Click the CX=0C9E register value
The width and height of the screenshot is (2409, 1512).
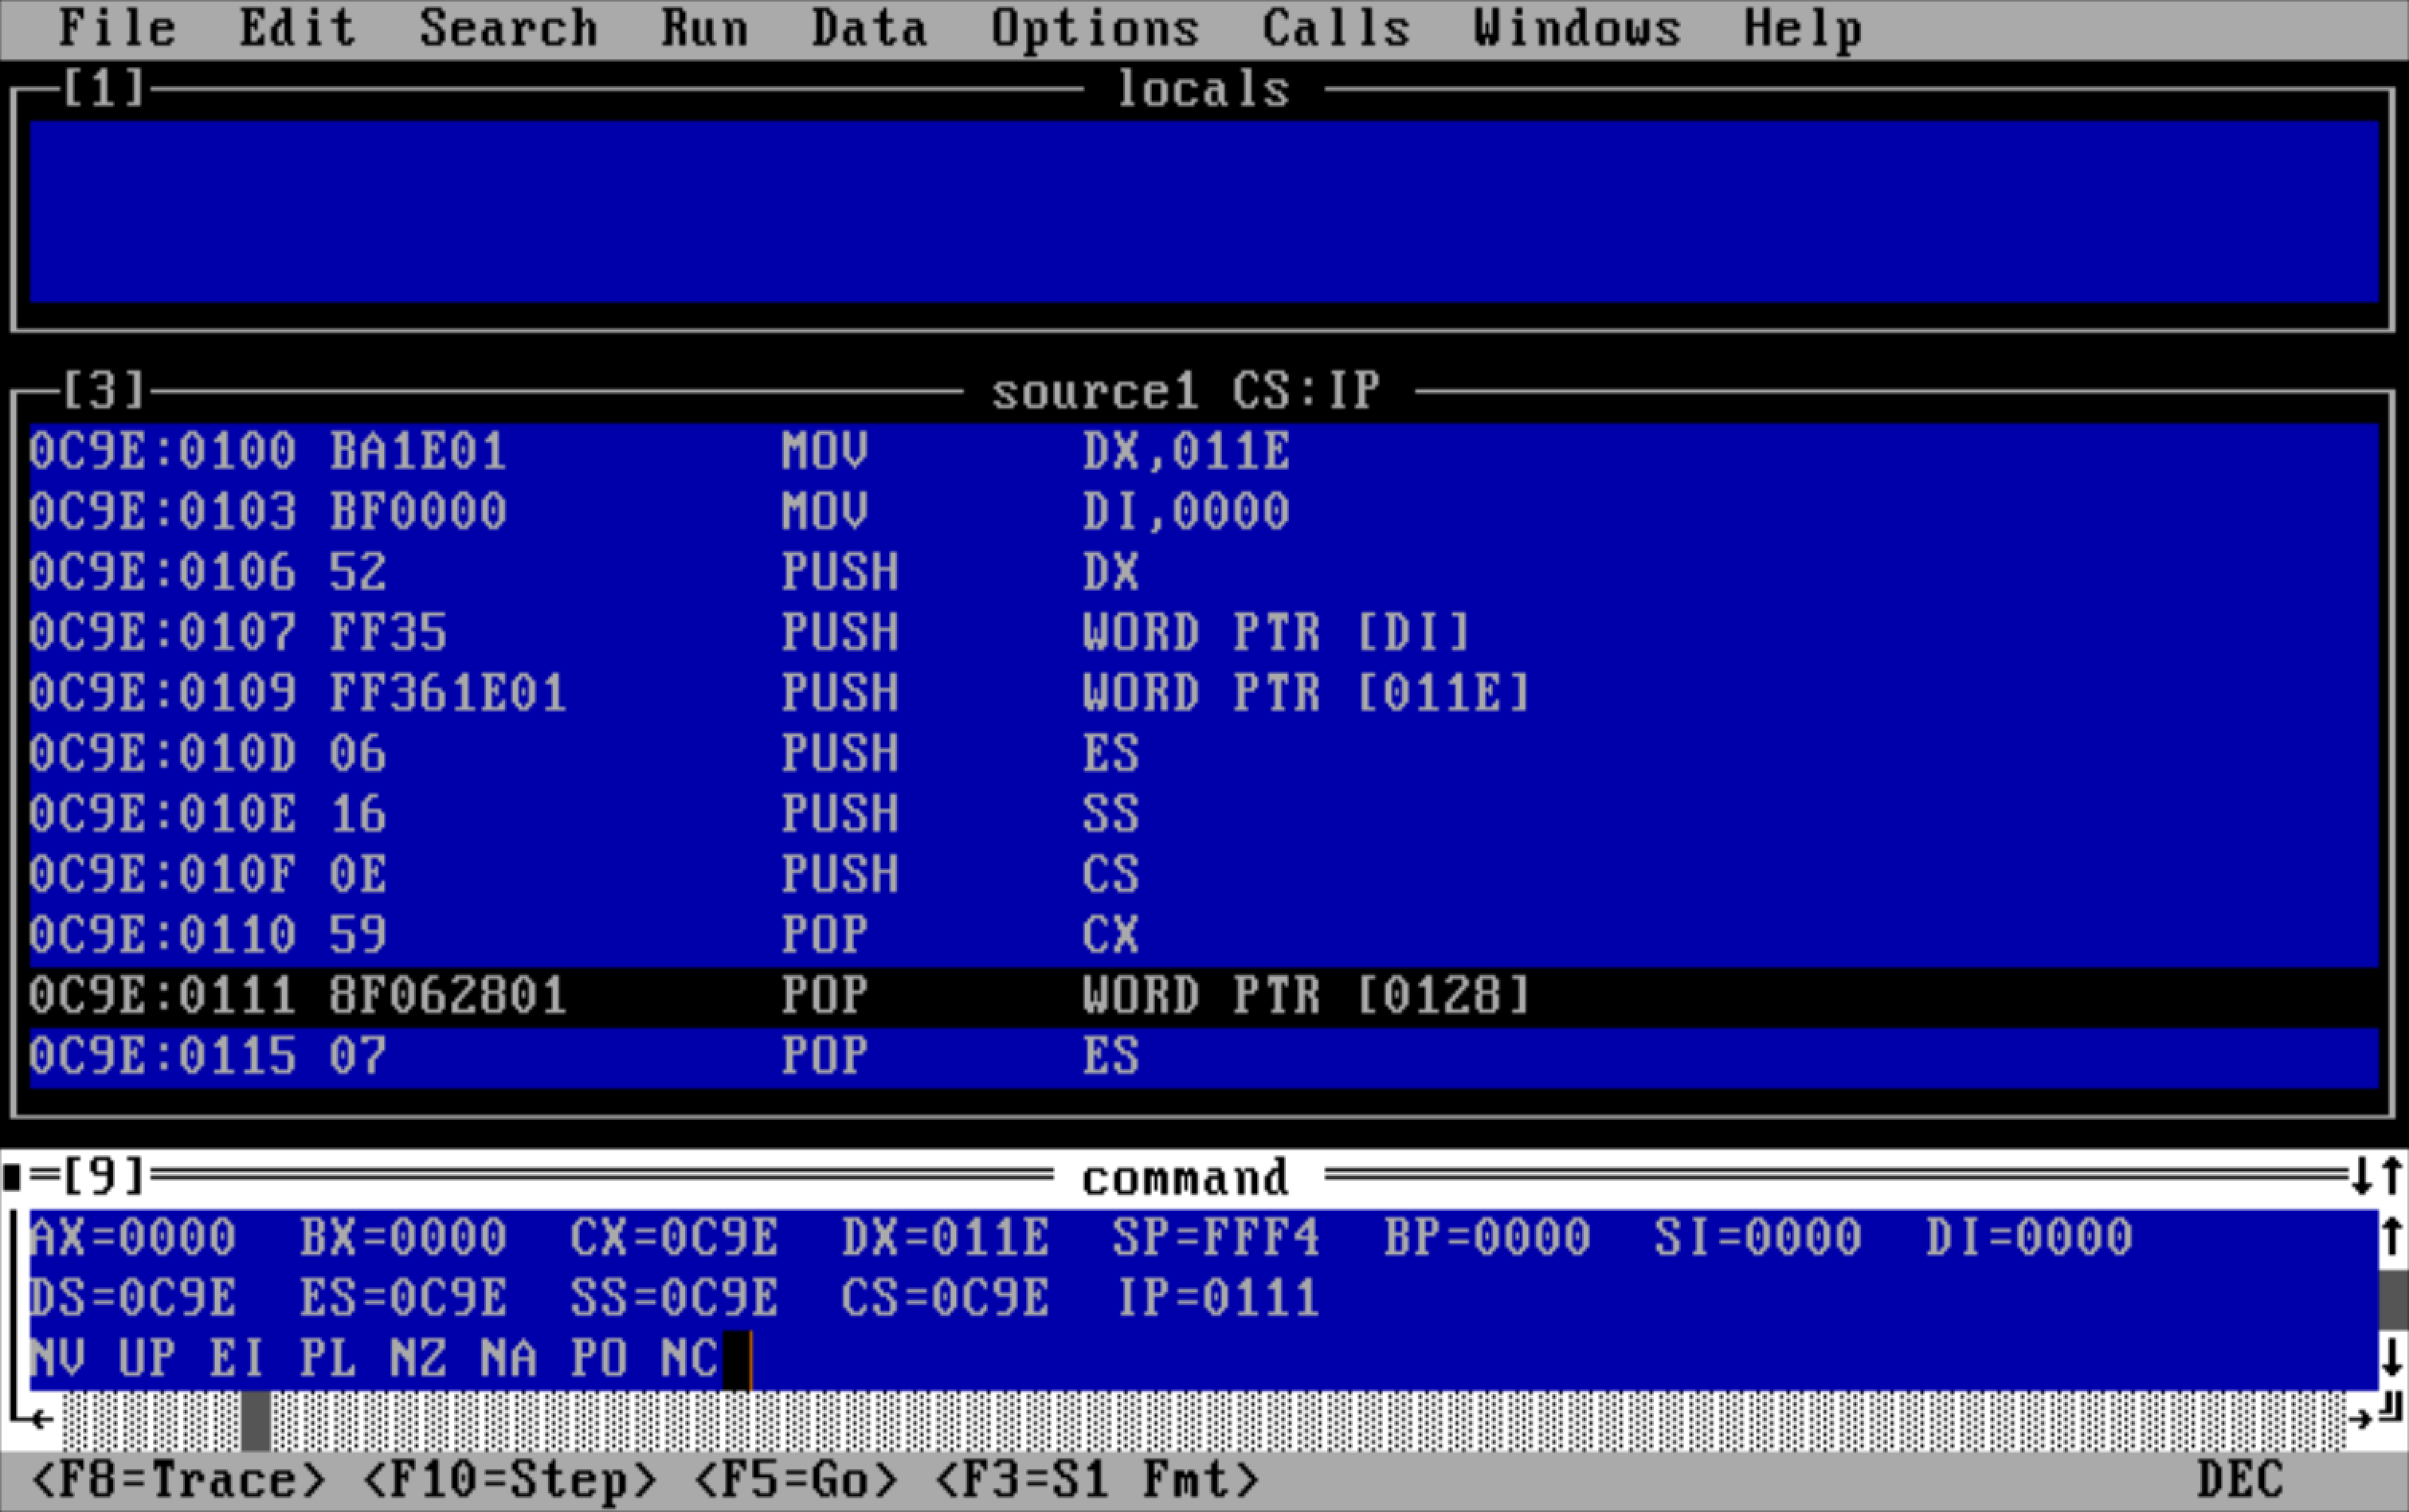point(675,1238)
